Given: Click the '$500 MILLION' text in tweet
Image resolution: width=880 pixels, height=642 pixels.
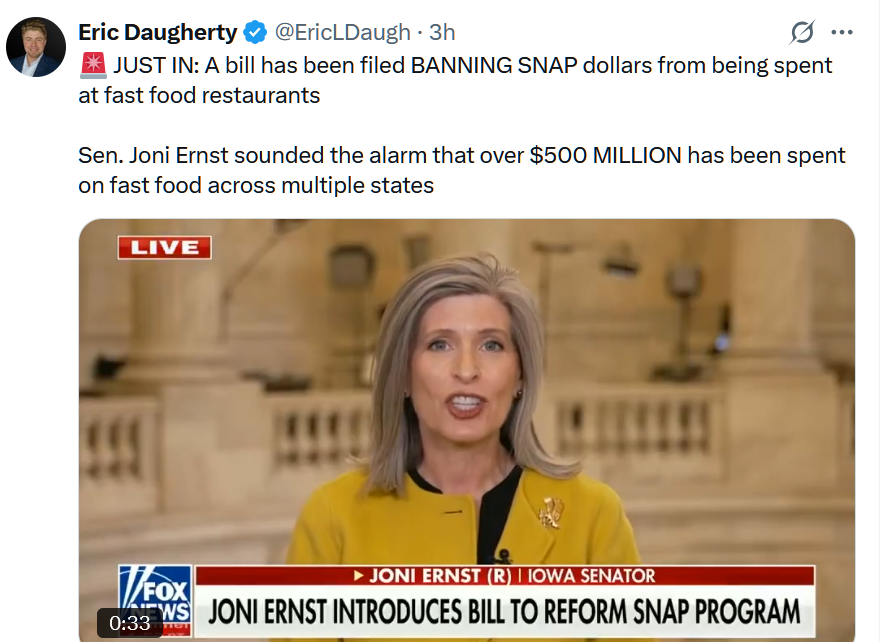Looking at the screenshot, I should [x=606, y=155].
